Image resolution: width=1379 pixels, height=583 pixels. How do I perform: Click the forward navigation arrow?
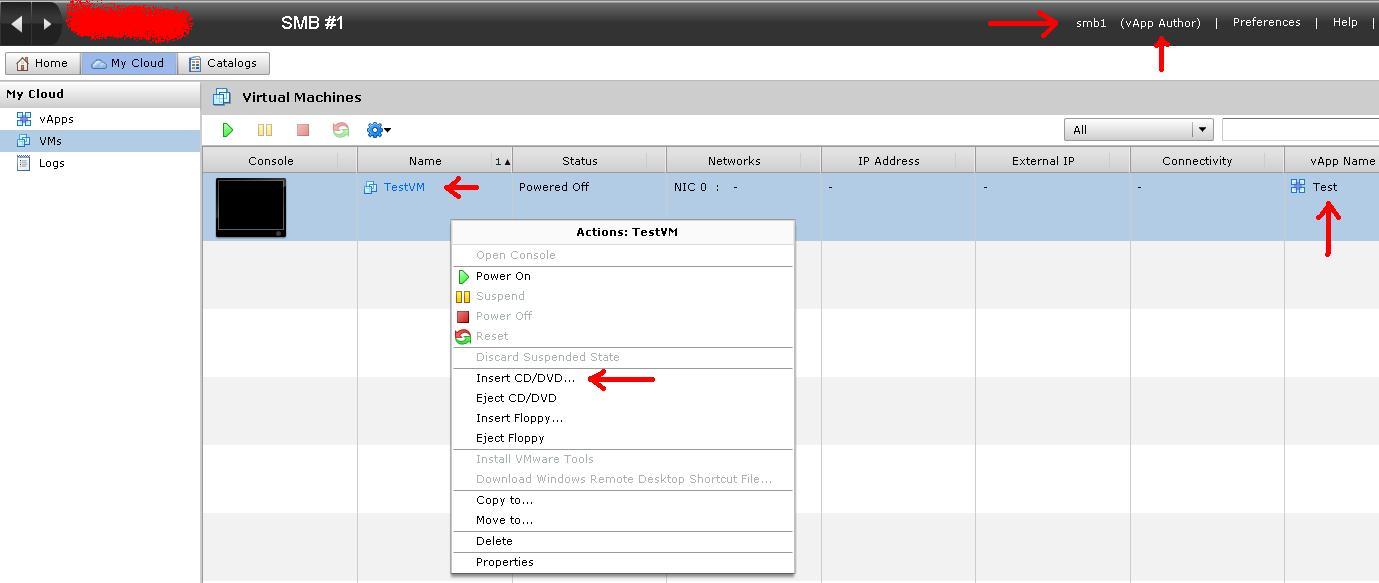[x=47, y=23]
